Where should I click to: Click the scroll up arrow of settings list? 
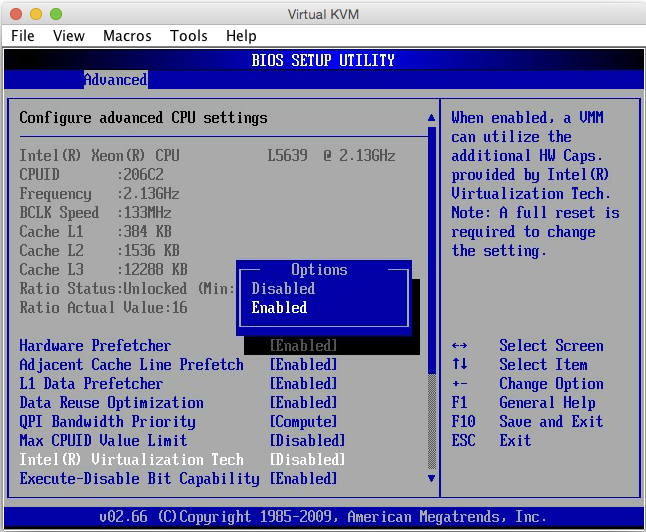431,118
